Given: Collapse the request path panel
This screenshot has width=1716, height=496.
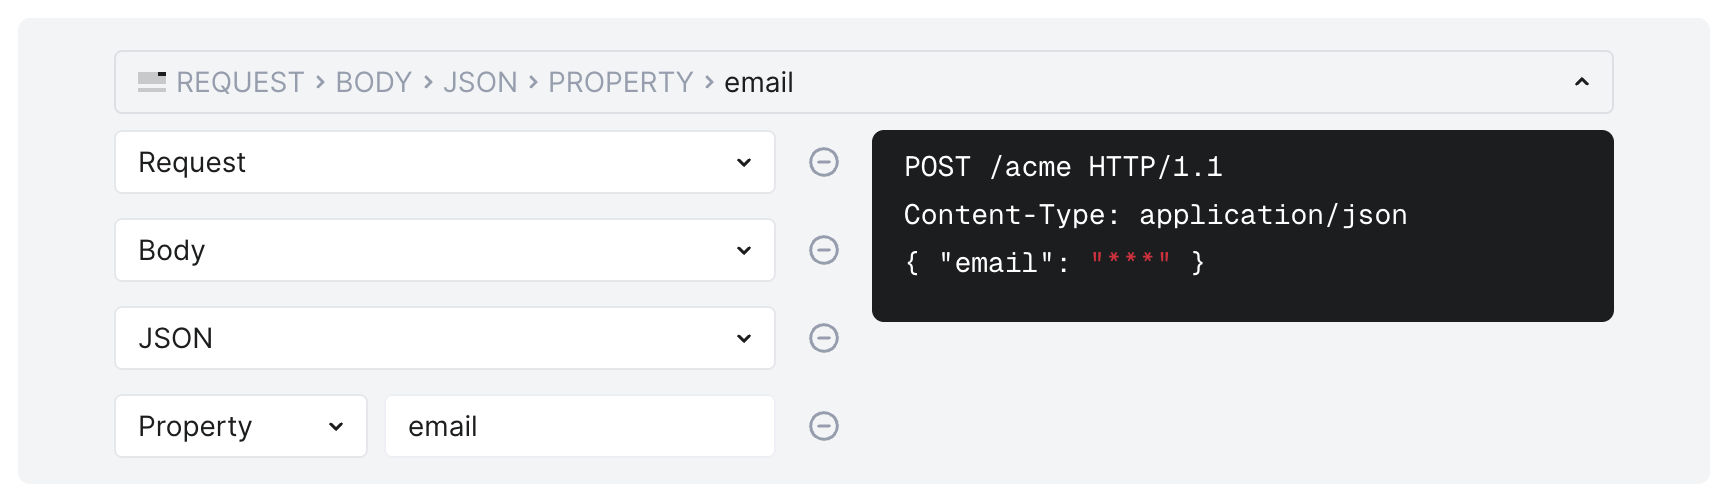Looking at the screenshot, I should tap(1581, 82).
